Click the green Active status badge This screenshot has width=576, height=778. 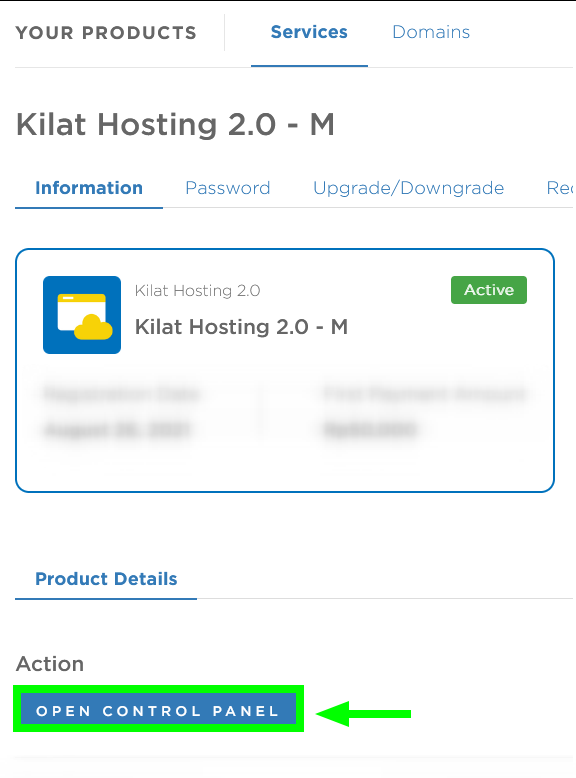click(x=489, y=290)
